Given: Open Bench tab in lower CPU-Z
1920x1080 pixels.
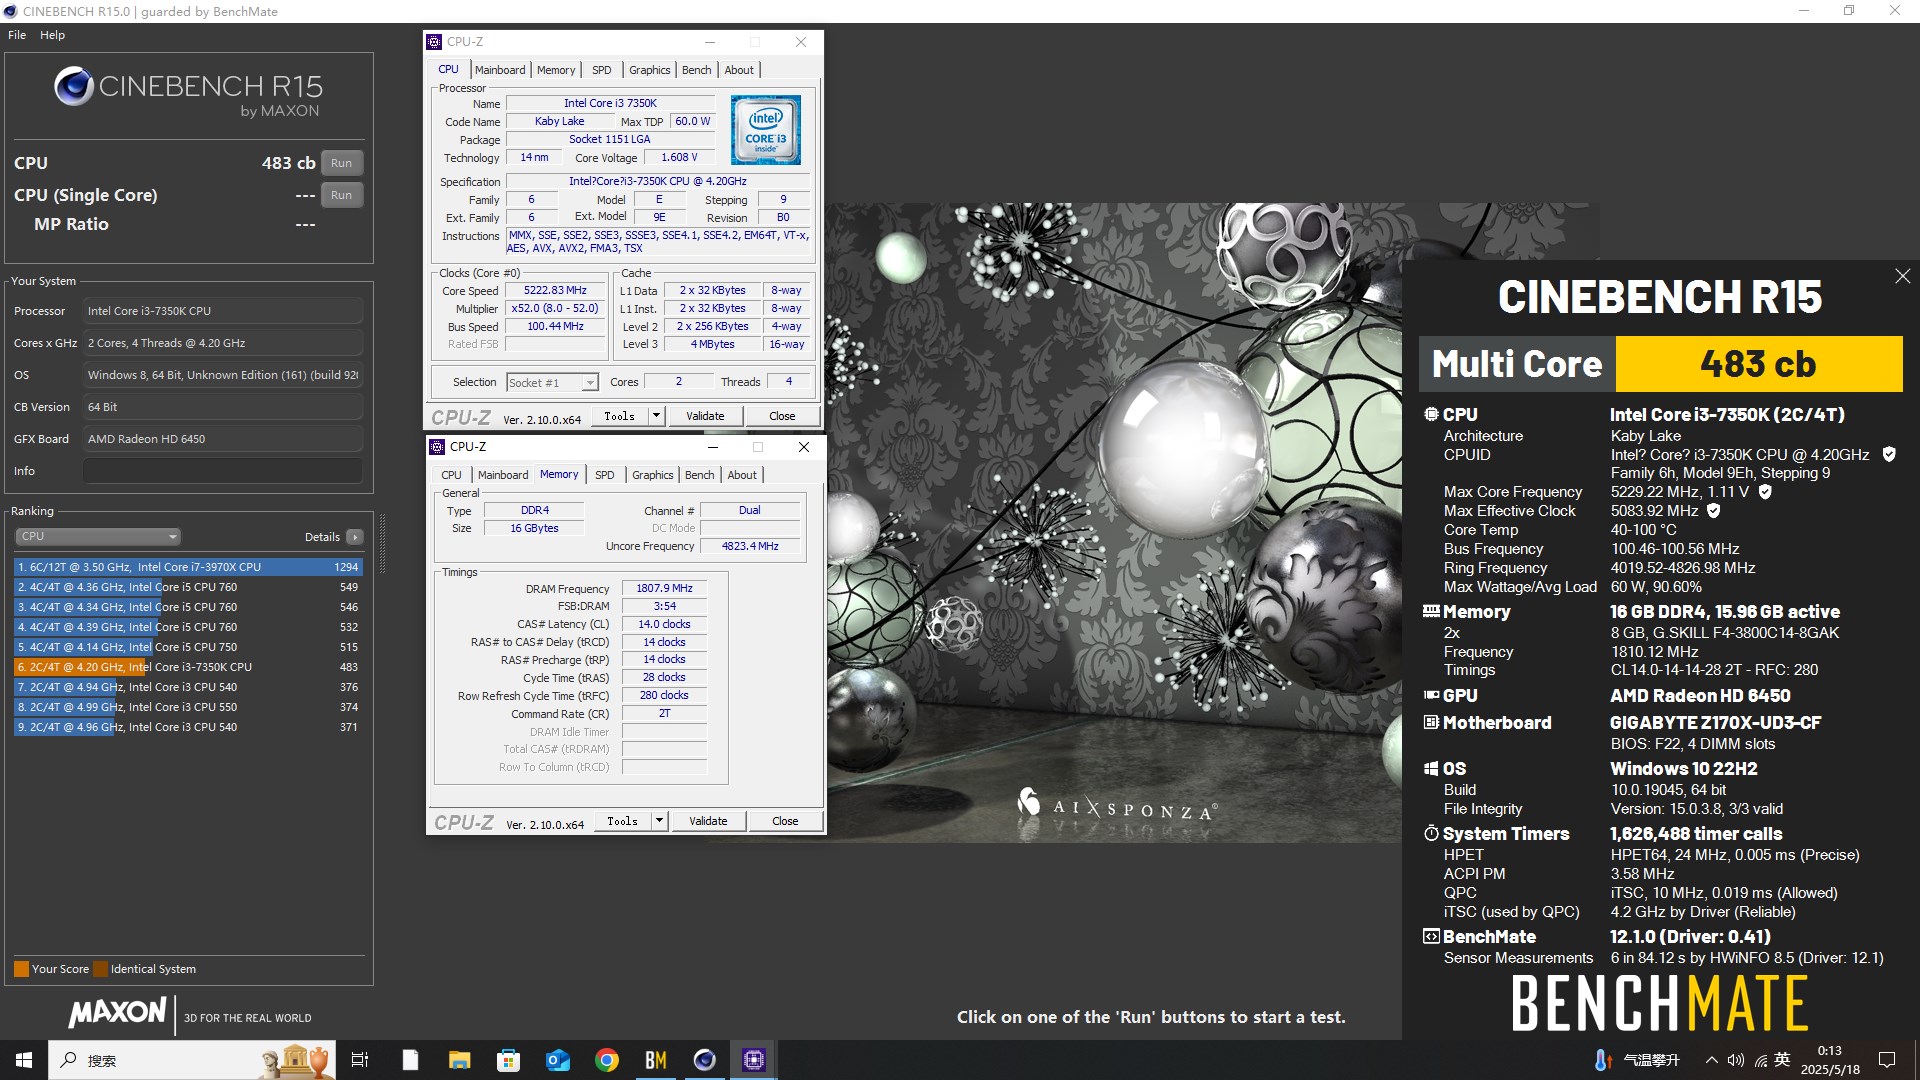Looking at the screenshot, I should point(699,475).
